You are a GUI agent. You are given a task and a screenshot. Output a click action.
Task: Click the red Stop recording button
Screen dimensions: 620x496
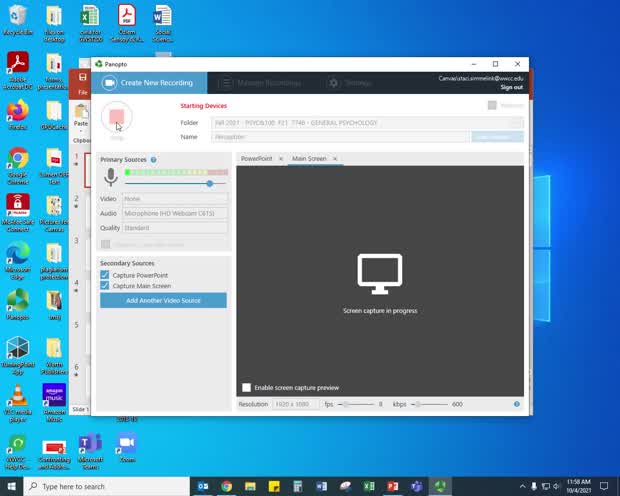tap(117, 117)
